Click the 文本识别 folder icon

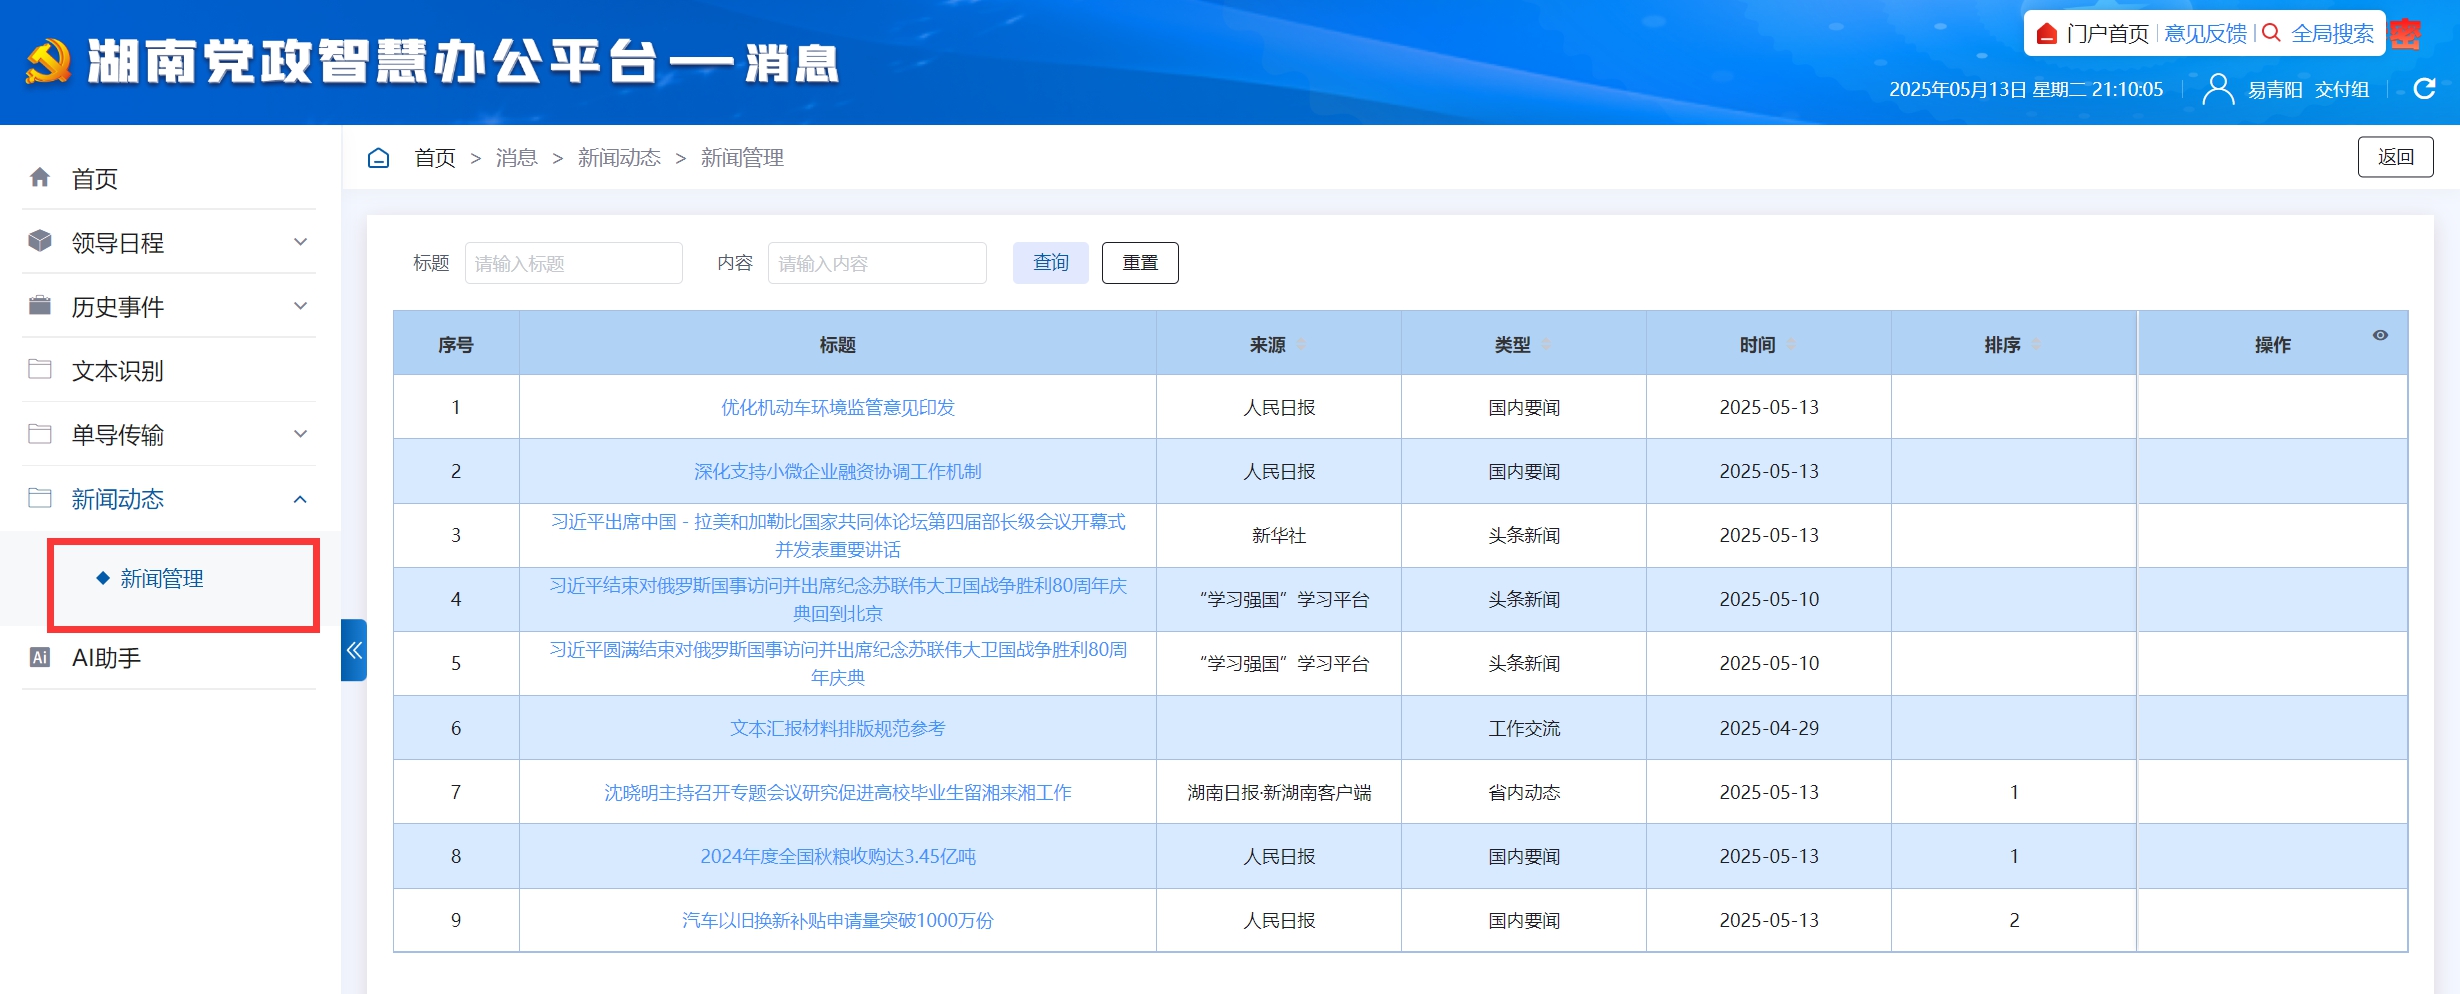pos(40,370)
